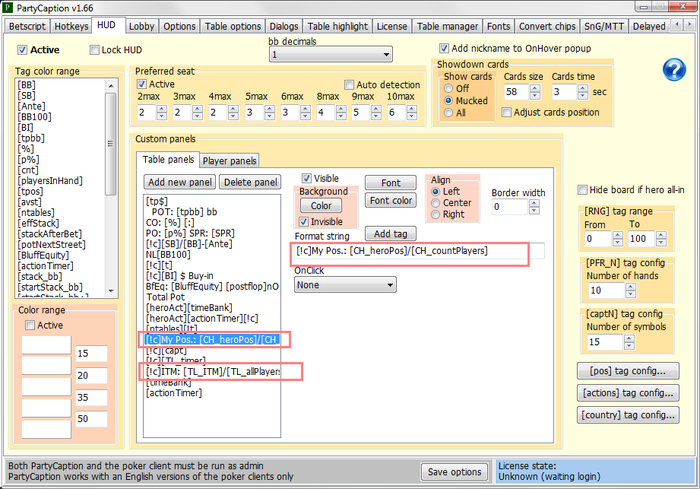Select the Mucked show cards option
700x489 pixels.
click(x=448, y=102)
